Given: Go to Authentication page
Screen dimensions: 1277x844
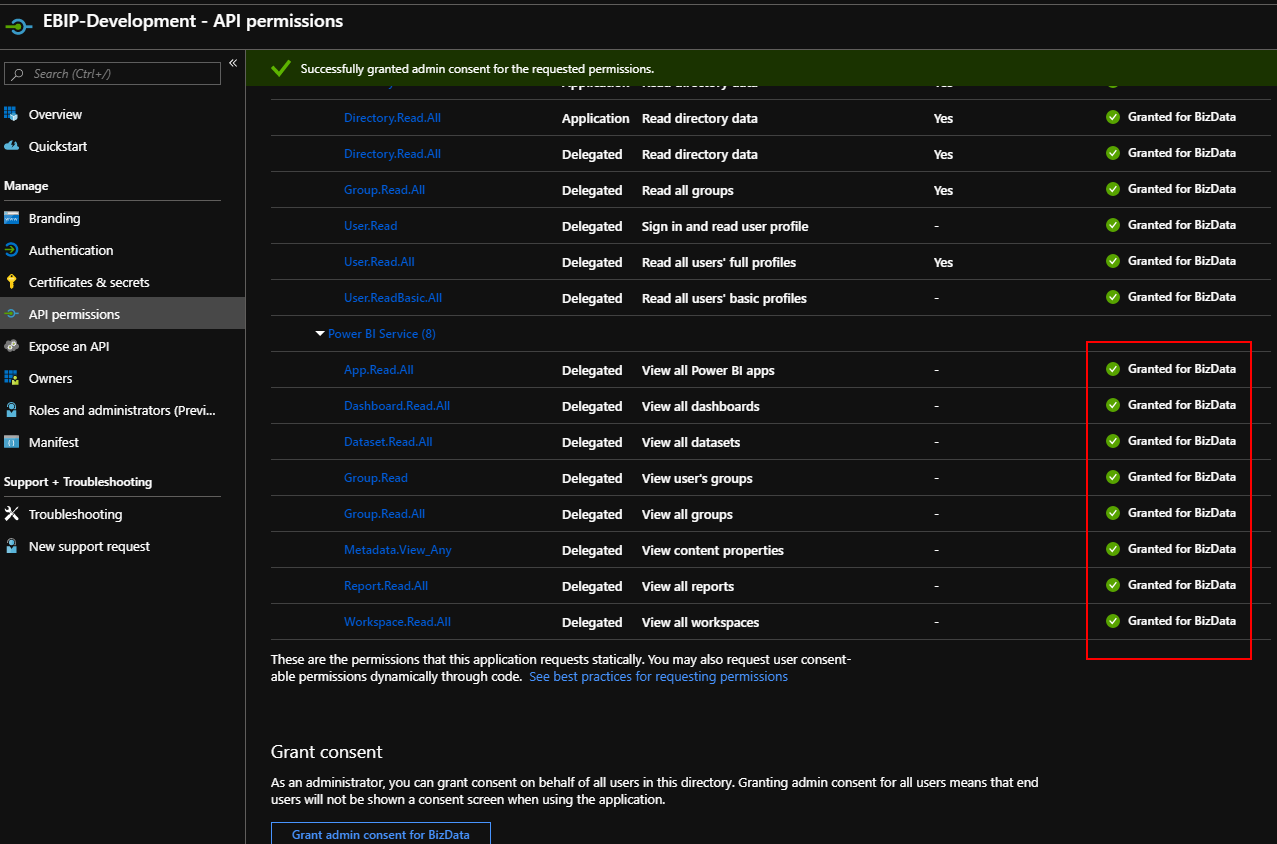Looking at the screenshot, I should (x=71, y=250).
